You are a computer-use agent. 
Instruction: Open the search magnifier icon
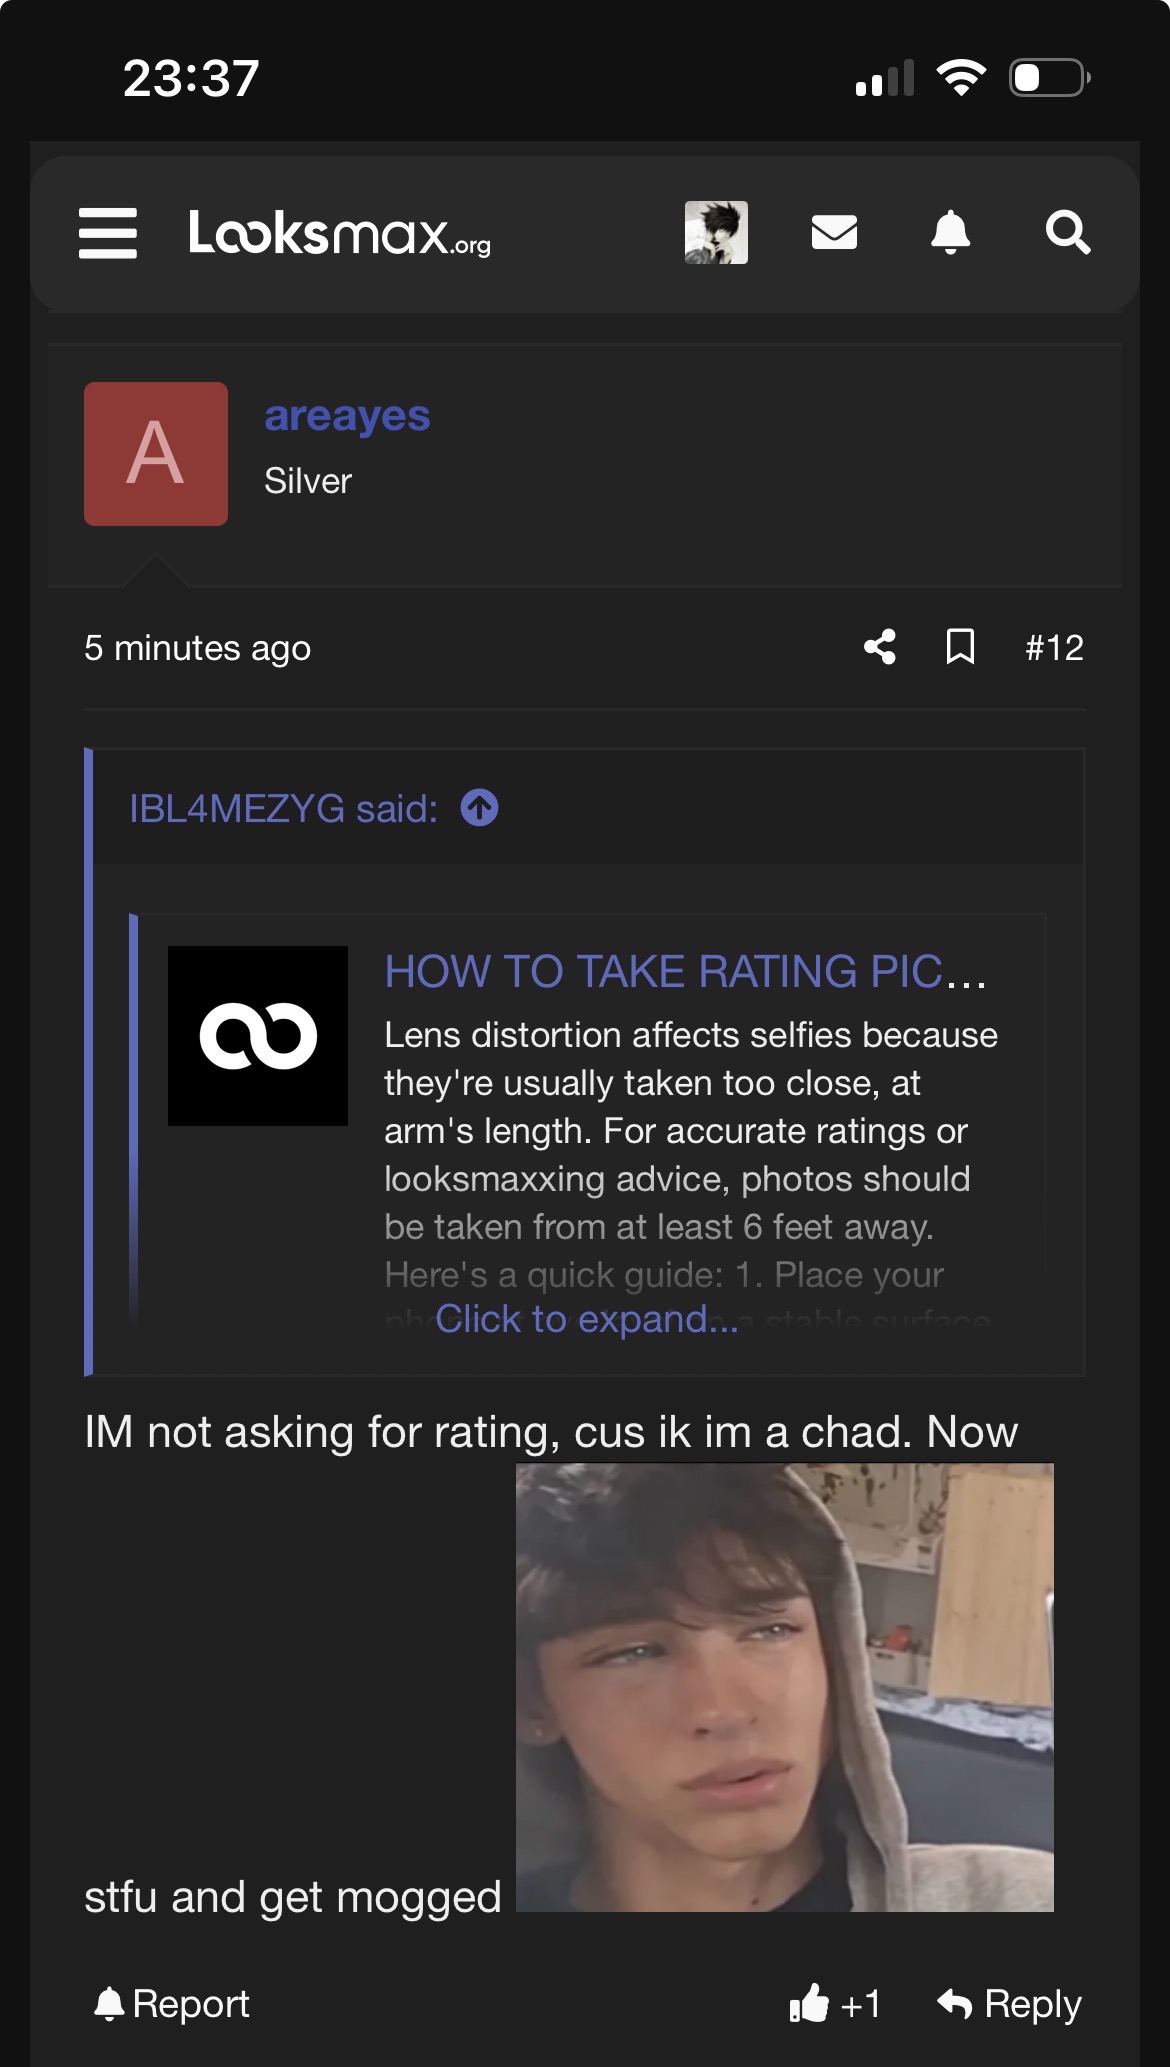1068,233
